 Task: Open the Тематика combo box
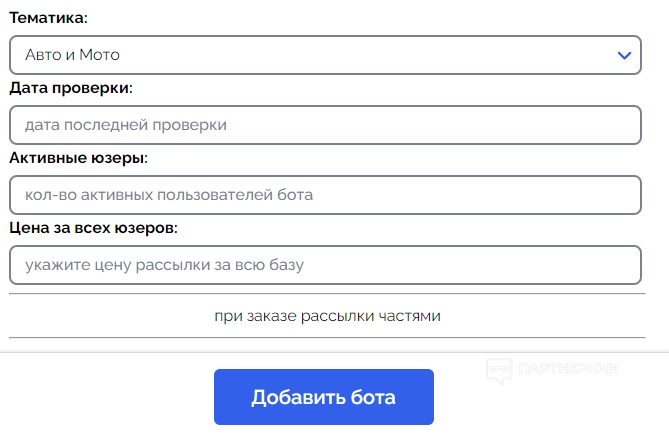click(325, 55)
